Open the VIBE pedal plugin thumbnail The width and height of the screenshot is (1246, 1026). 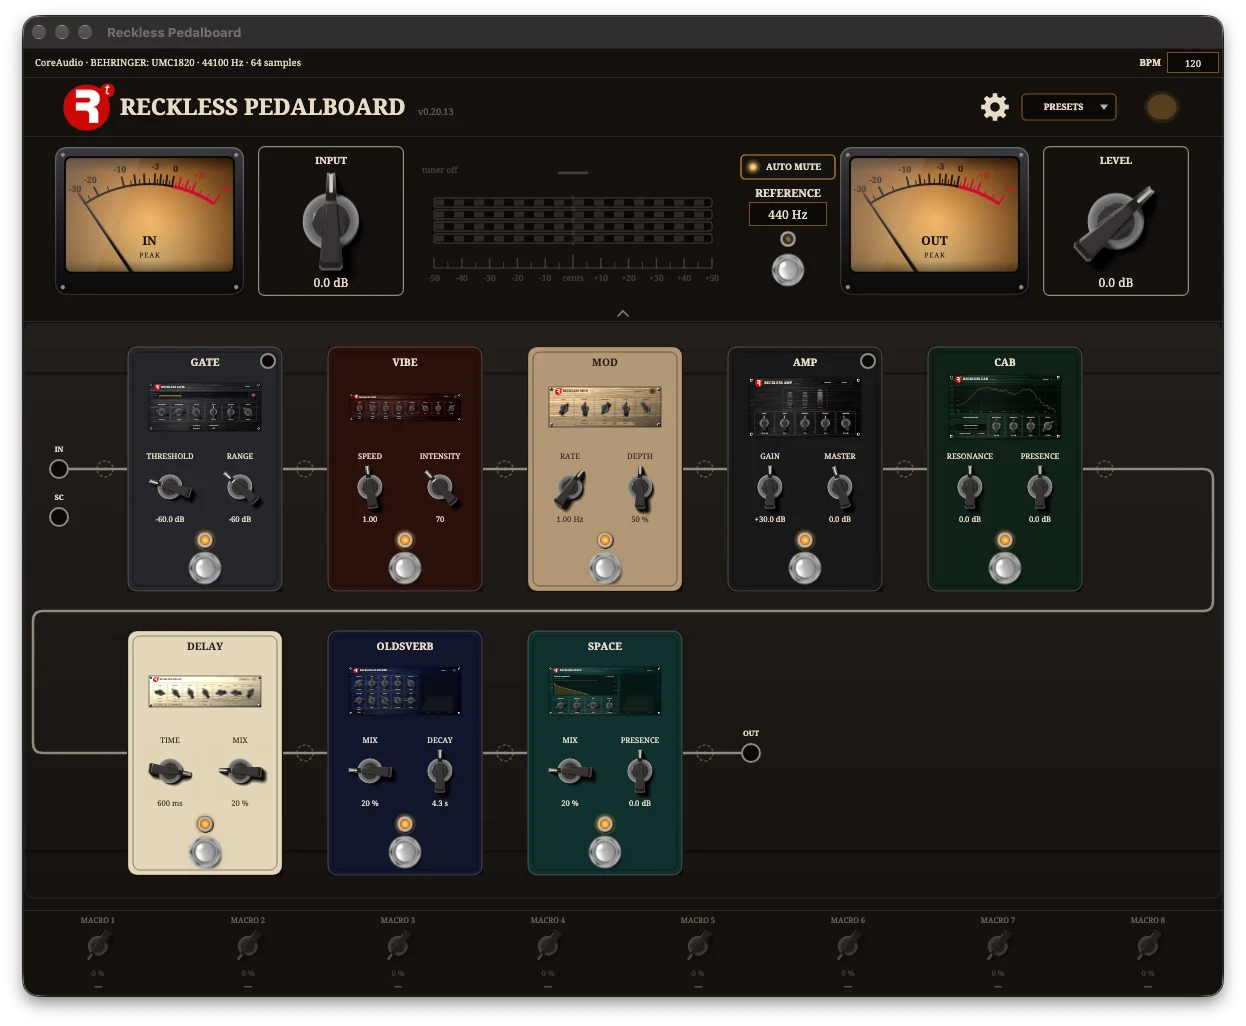coord(405,406)
